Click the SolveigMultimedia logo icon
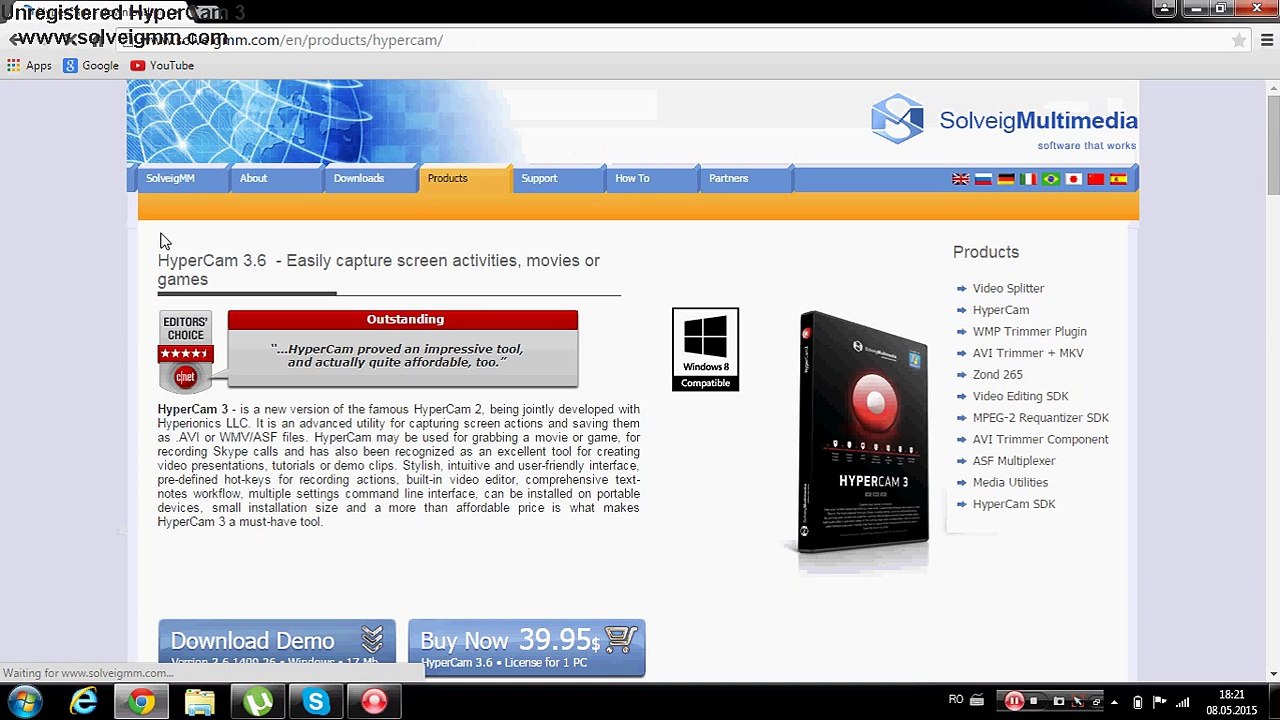This screenshot has width=1280, height=720. pos(897,119)
